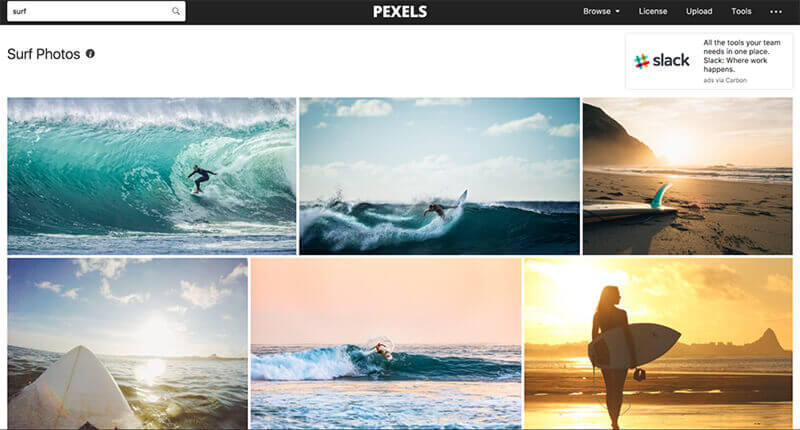800x430 pixels.
Task: Click the Slack logo in the ad
Action: pyautogui.click(x=662, y=61)
